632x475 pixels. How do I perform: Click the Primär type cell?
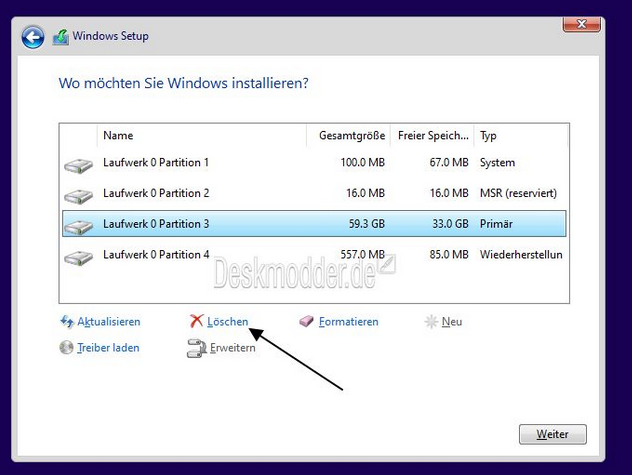496,224
